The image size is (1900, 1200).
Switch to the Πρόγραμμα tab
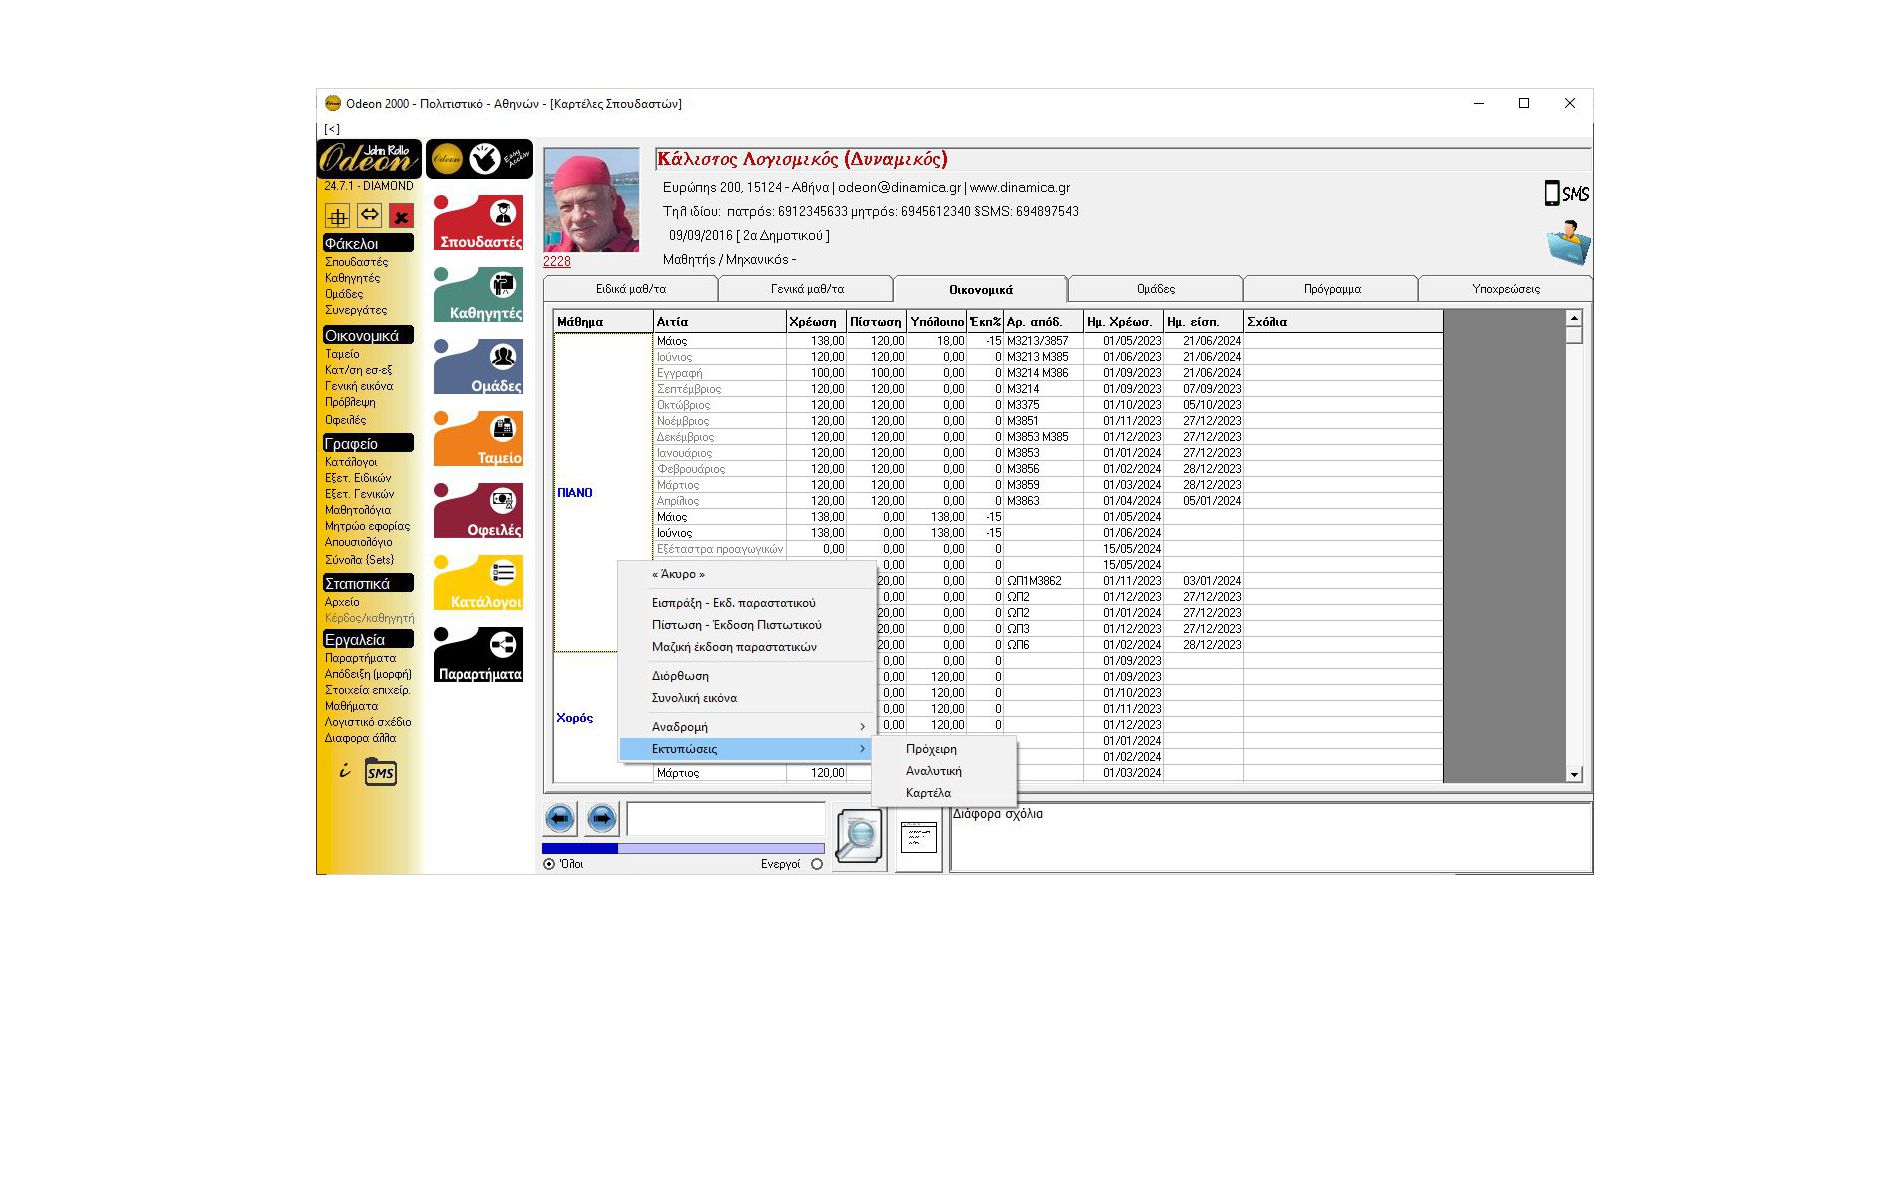pyautogui.click(x=1332, y=289)
